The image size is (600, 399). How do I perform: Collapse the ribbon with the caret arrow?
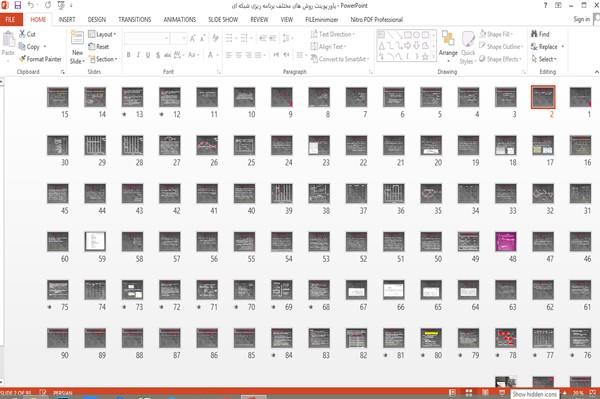(596, 72)
